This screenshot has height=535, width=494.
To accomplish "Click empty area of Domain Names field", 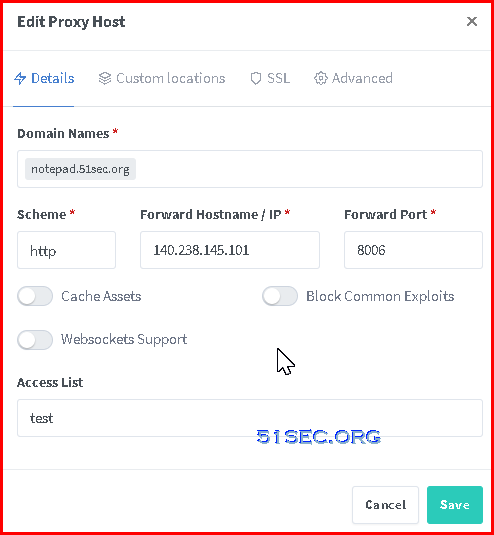I will (307, 169).
